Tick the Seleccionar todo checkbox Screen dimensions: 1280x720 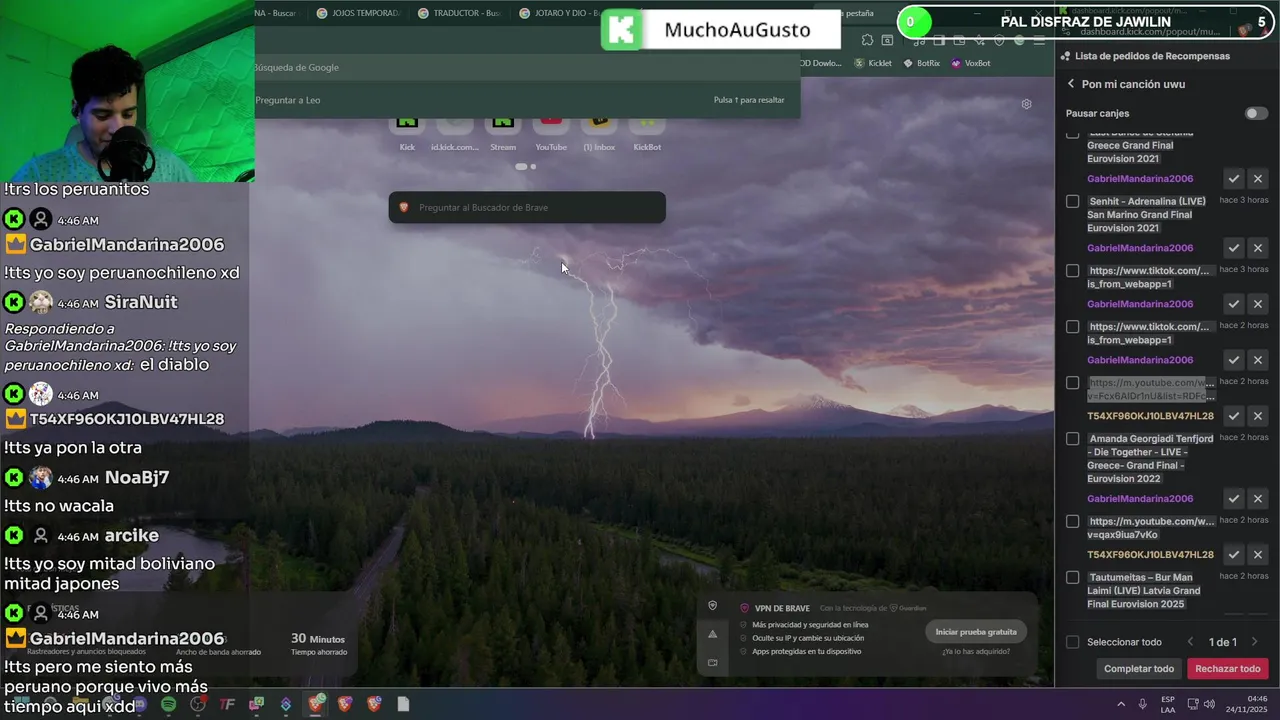pos(1072,642)
